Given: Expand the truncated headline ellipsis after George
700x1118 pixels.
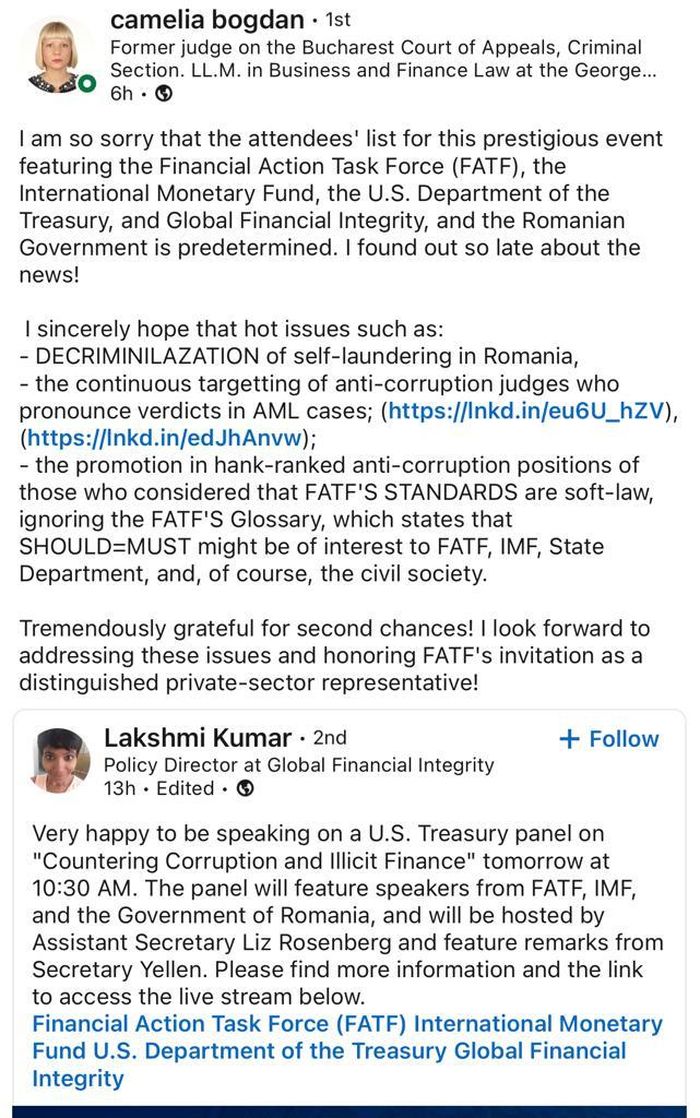Looking at the screenshot, I should point(648,70).
